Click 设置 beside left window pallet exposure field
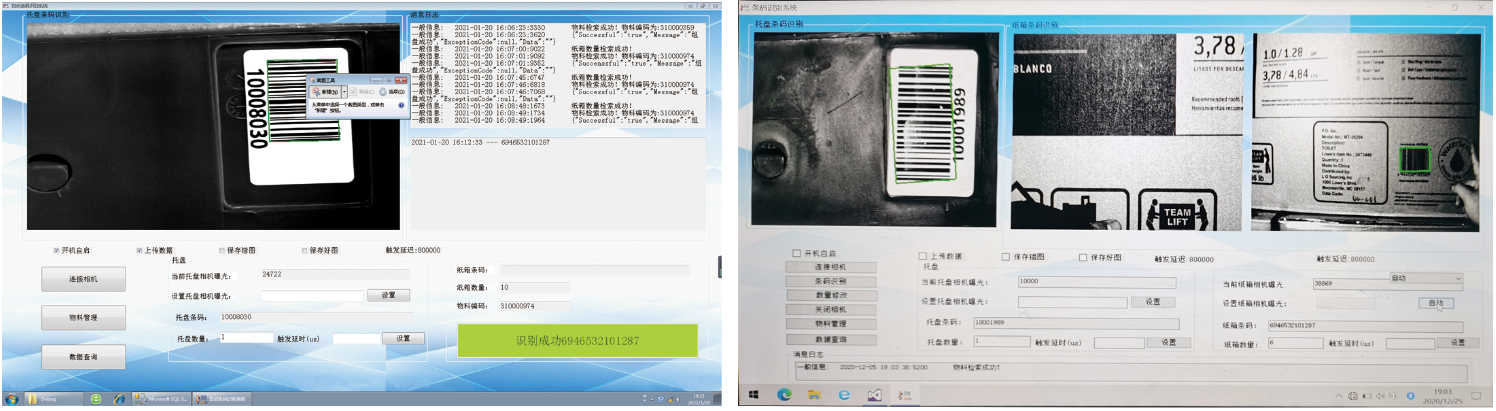This screenshot has height=411, width=1496. coord(389,295)
